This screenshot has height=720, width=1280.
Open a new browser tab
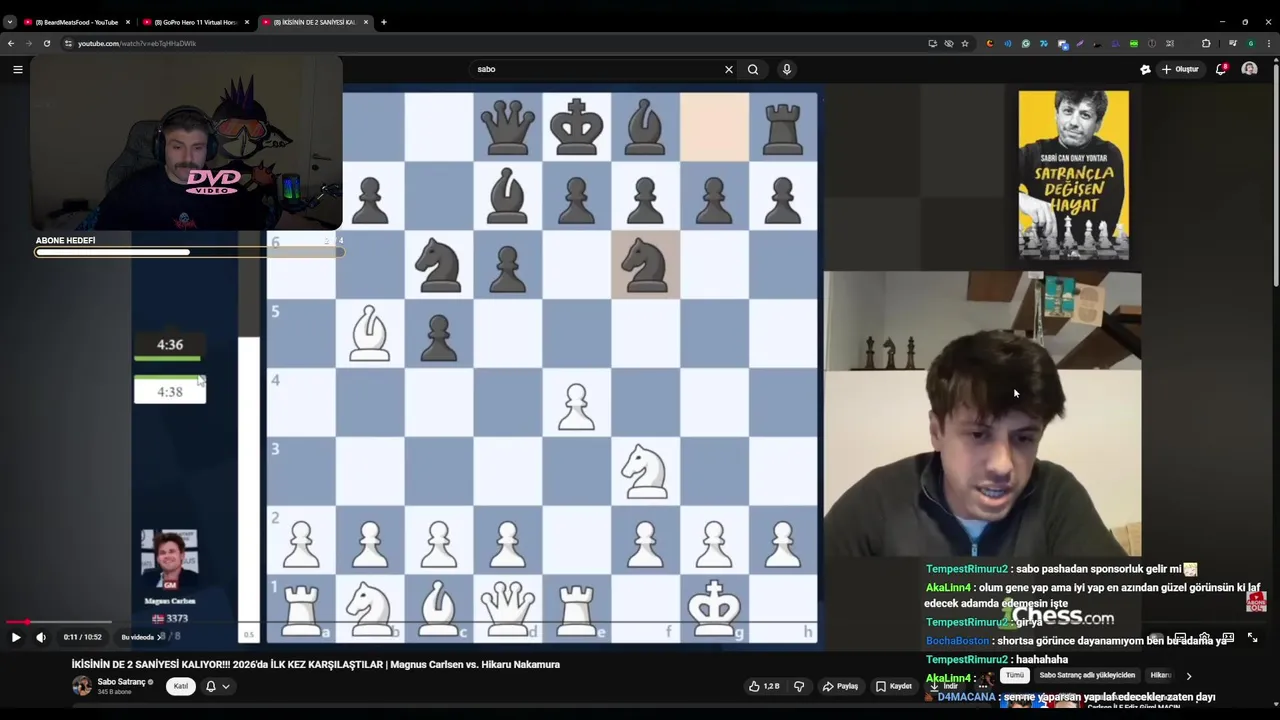384,22
